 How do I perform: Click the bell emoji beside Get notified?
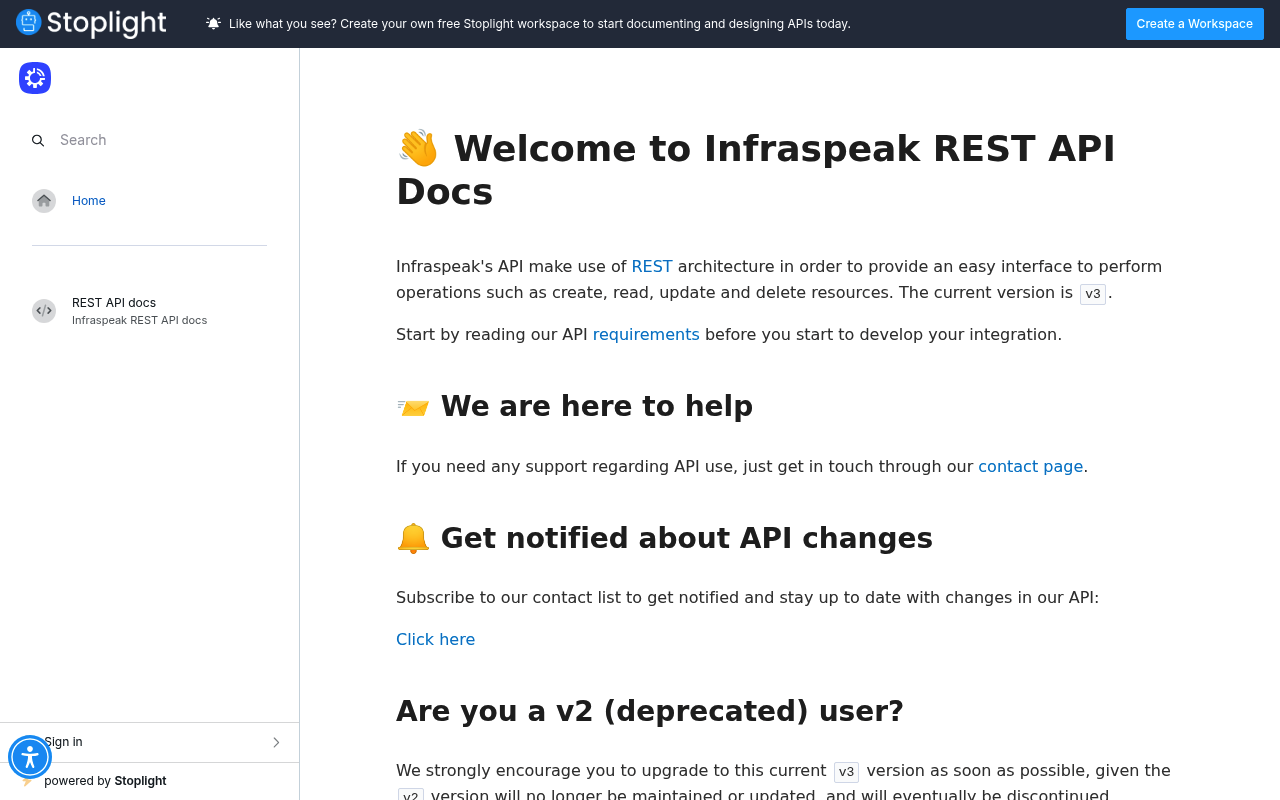[x=413, y=538]
